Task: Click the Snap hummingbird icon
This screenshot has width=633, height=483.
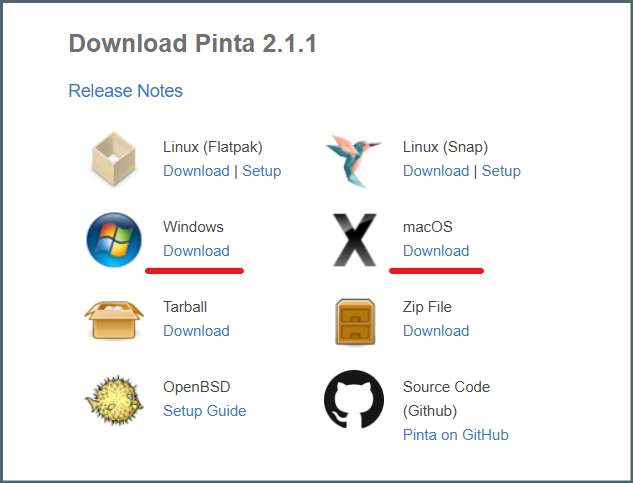Action: (354, 161)
